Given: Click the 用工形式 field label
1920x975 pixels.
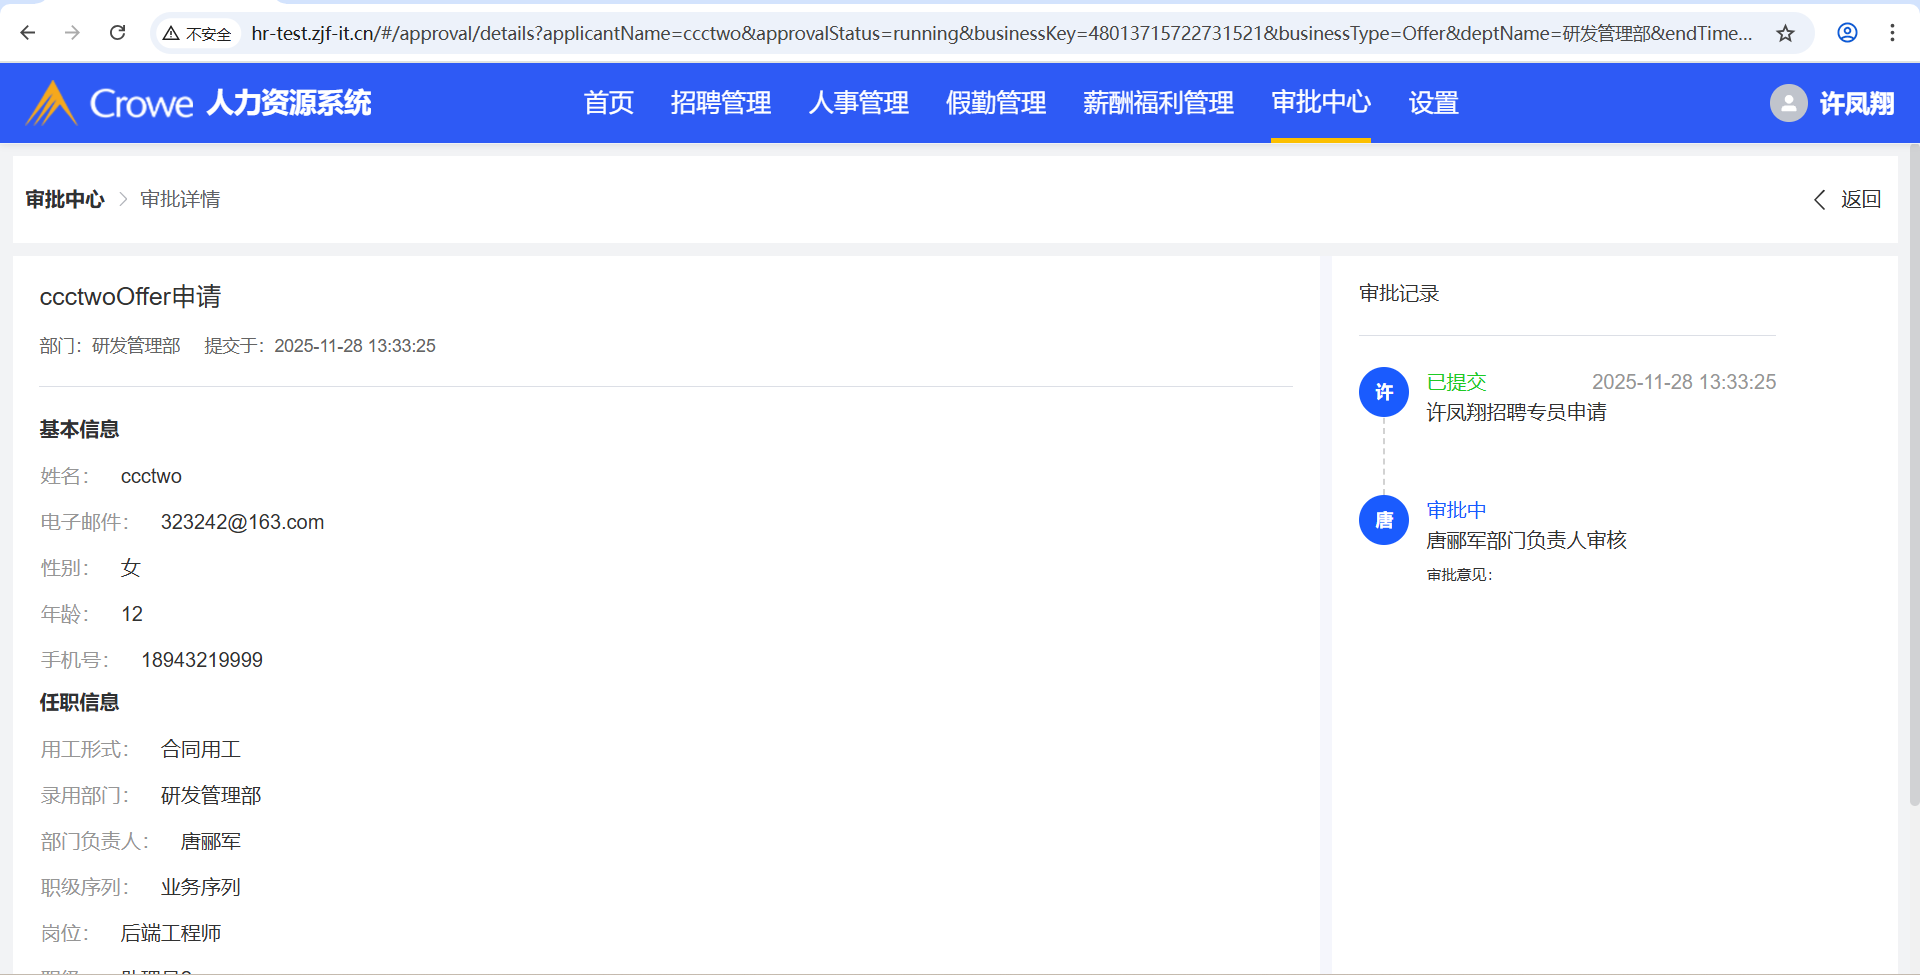Looking at the screenshot, I should 84,749.
